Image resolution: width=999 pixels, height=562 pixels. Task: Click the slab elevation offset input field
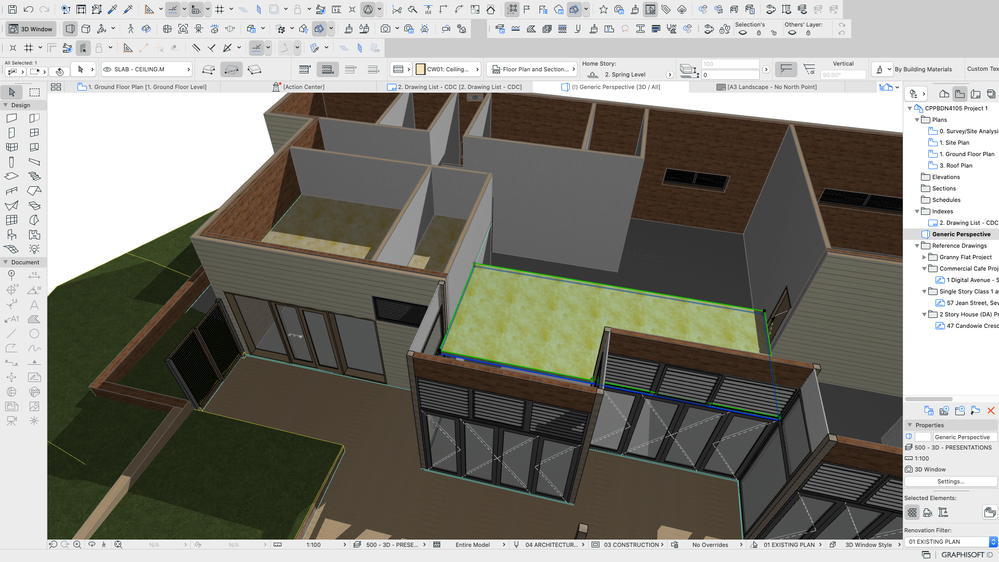tap(730, 75)
